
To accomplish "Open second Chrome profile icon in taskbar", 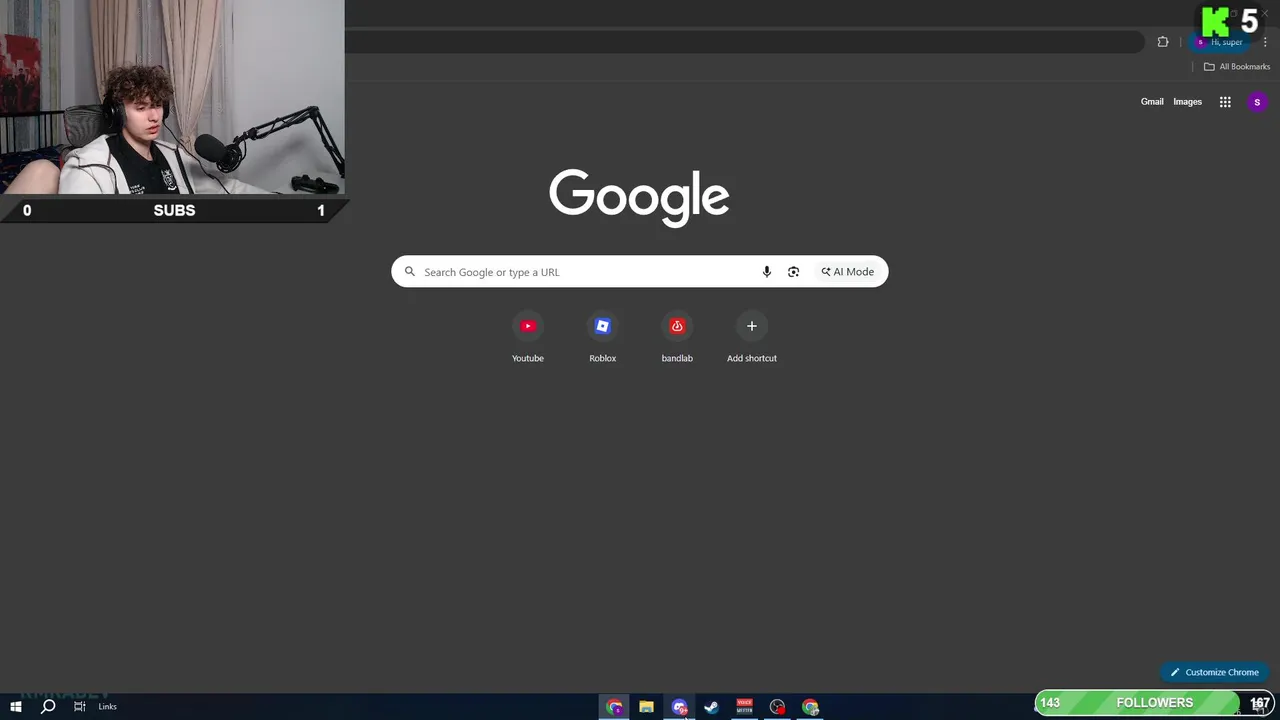I will pyautogui.click(x=810, y=707).
